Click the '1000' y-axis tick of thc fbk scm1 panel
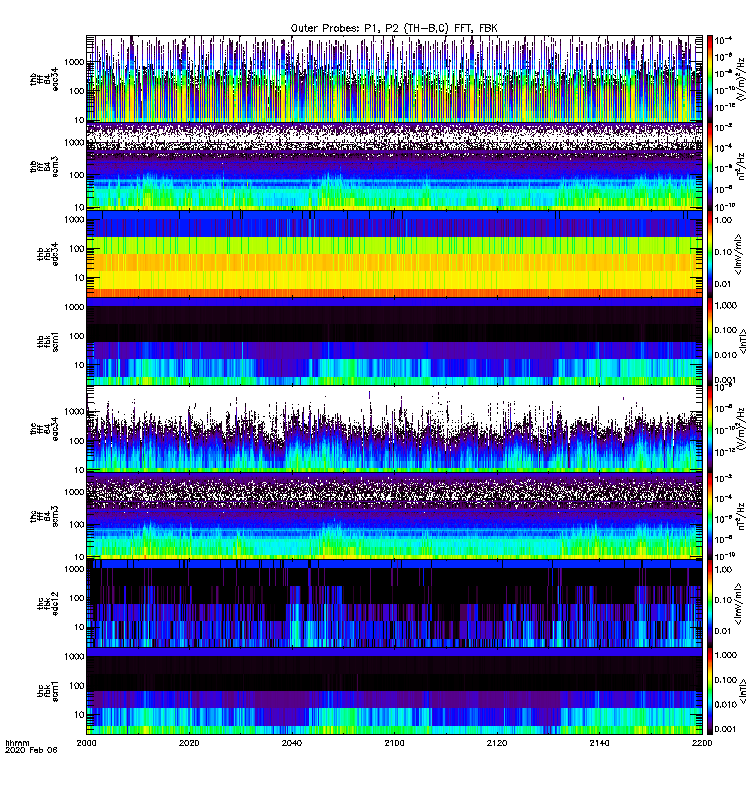 click(74, 657)
